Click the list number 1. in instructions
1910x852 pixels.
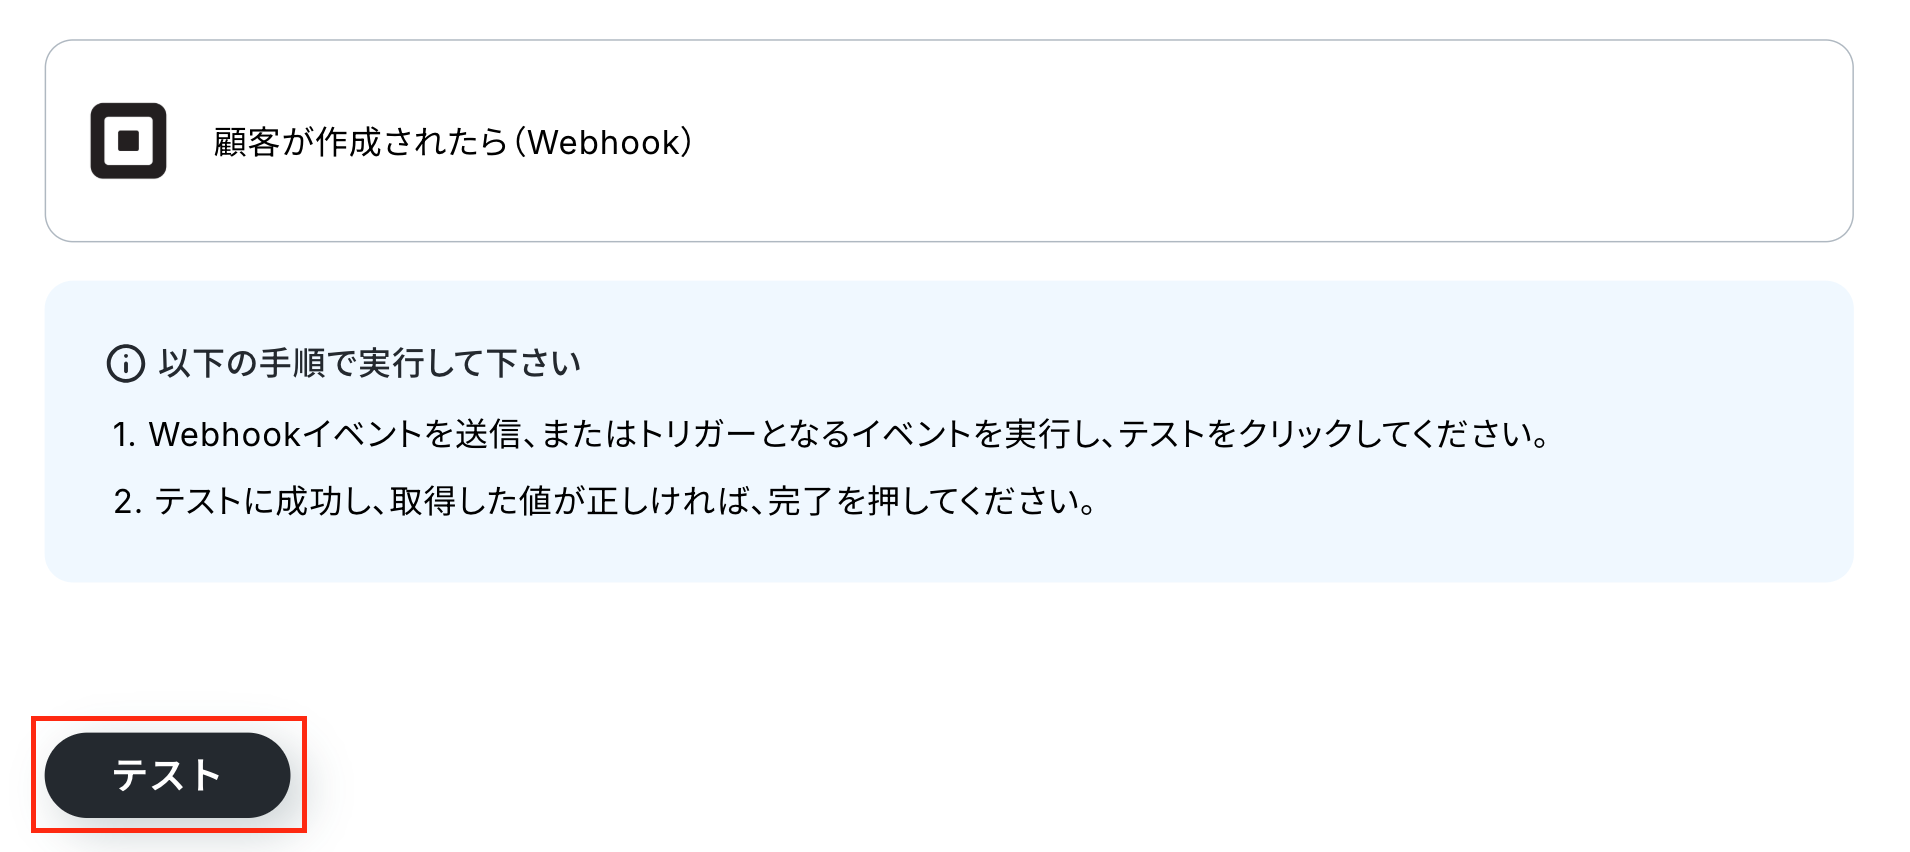tap(124, 435)
